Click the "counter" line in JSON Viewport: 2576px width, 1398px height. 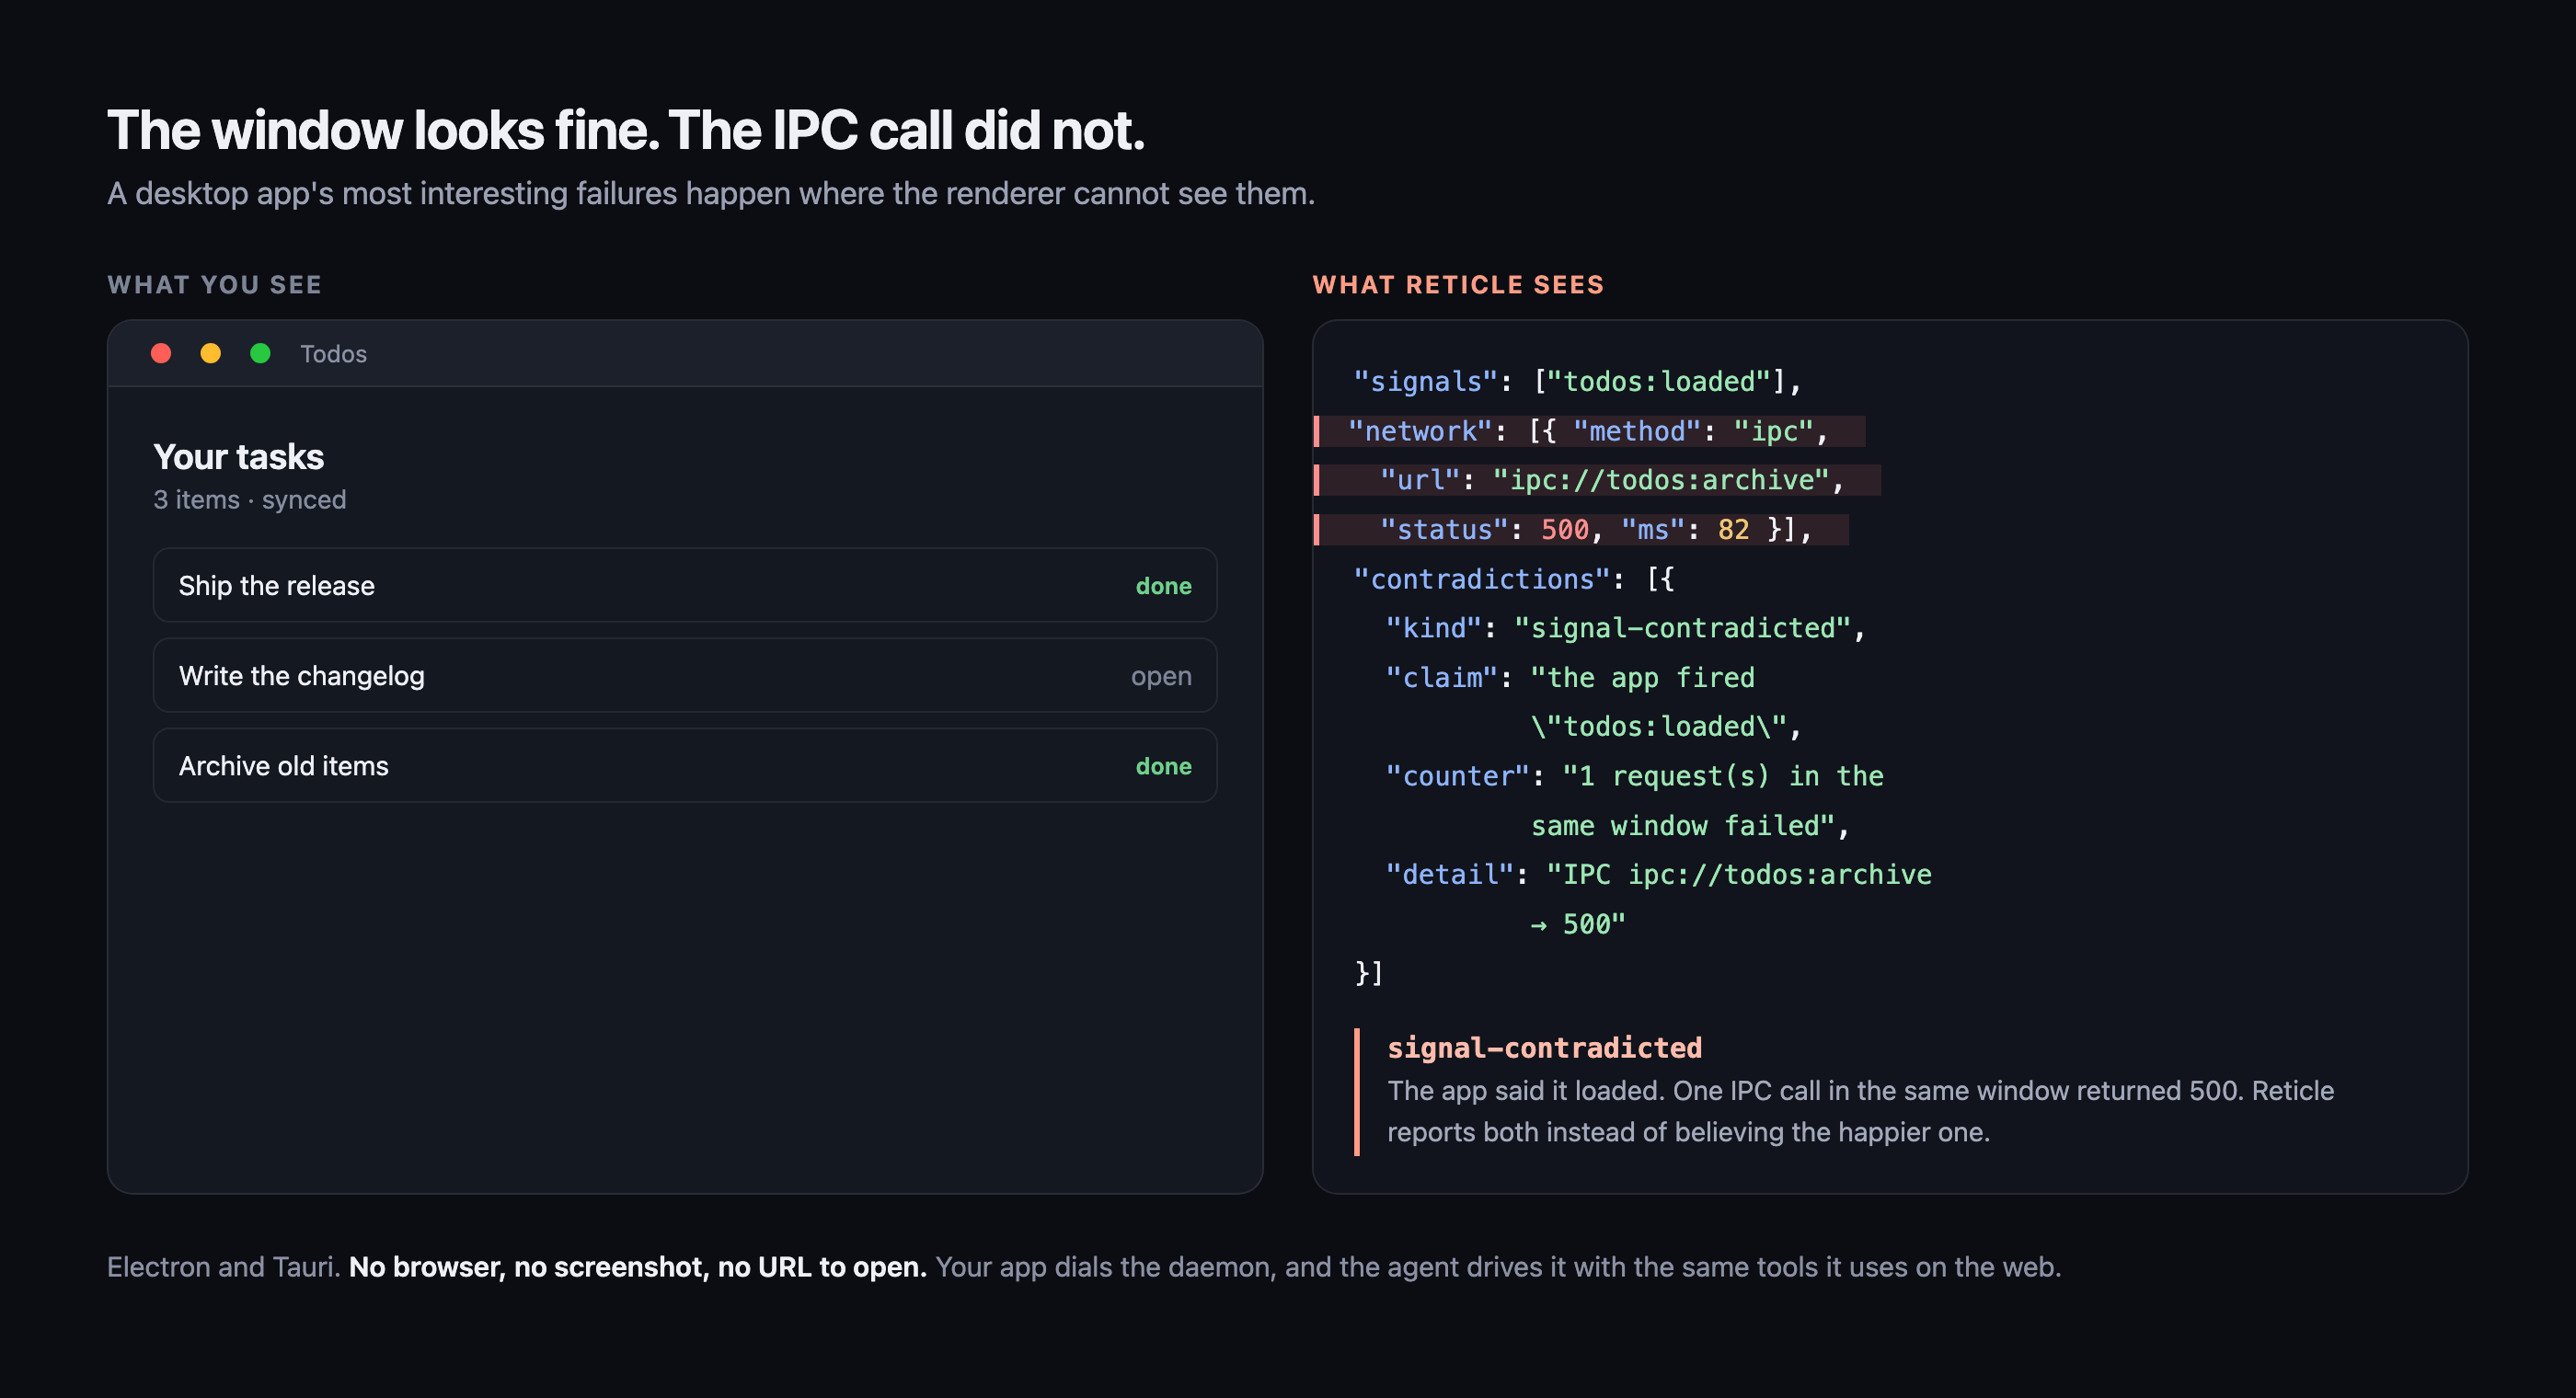point(1634,776)
